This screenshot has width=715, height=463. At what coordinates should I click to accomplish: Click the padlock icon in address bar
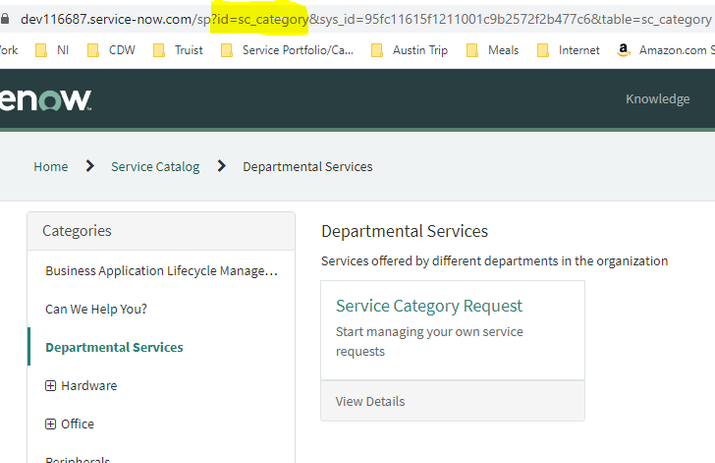pos(4,19)
